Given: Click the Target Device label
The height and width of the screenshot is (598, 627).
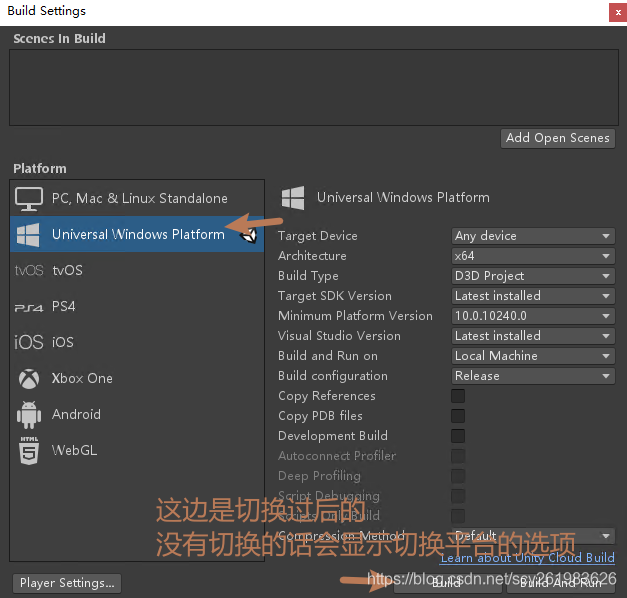Looking at the screenshot, I should click(x=317, y=236).
